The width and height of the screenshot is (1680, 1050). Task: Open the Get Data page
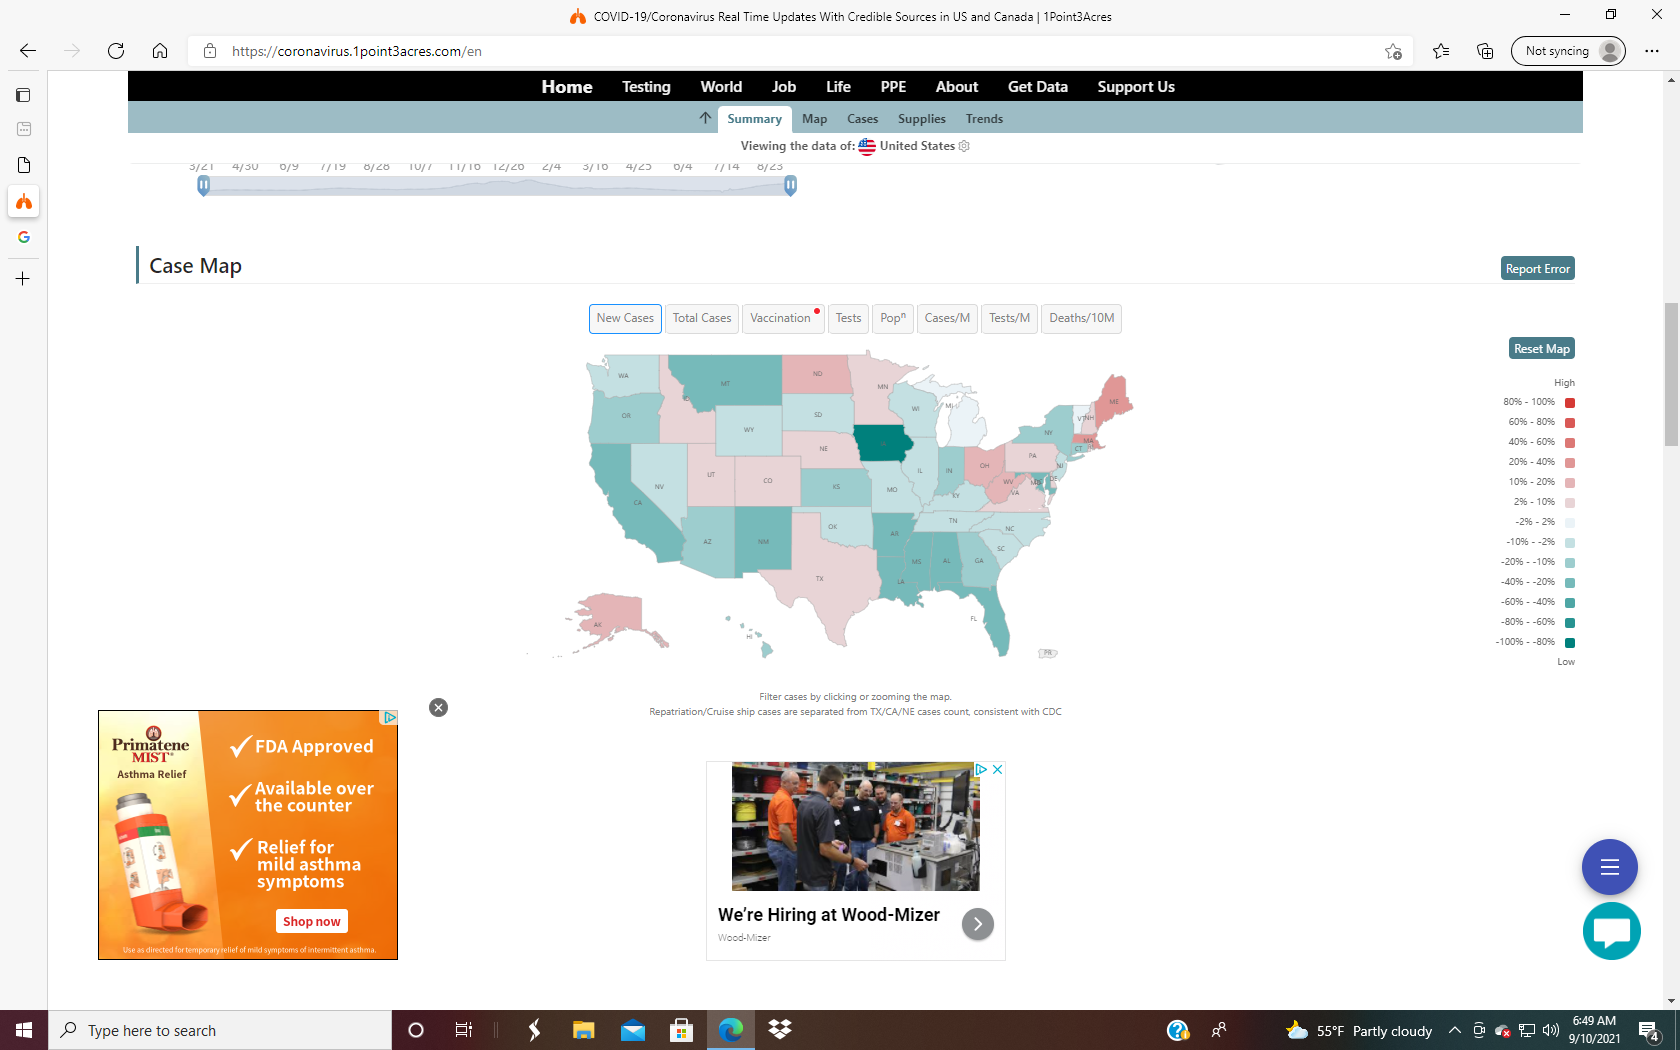(1038, 87)
